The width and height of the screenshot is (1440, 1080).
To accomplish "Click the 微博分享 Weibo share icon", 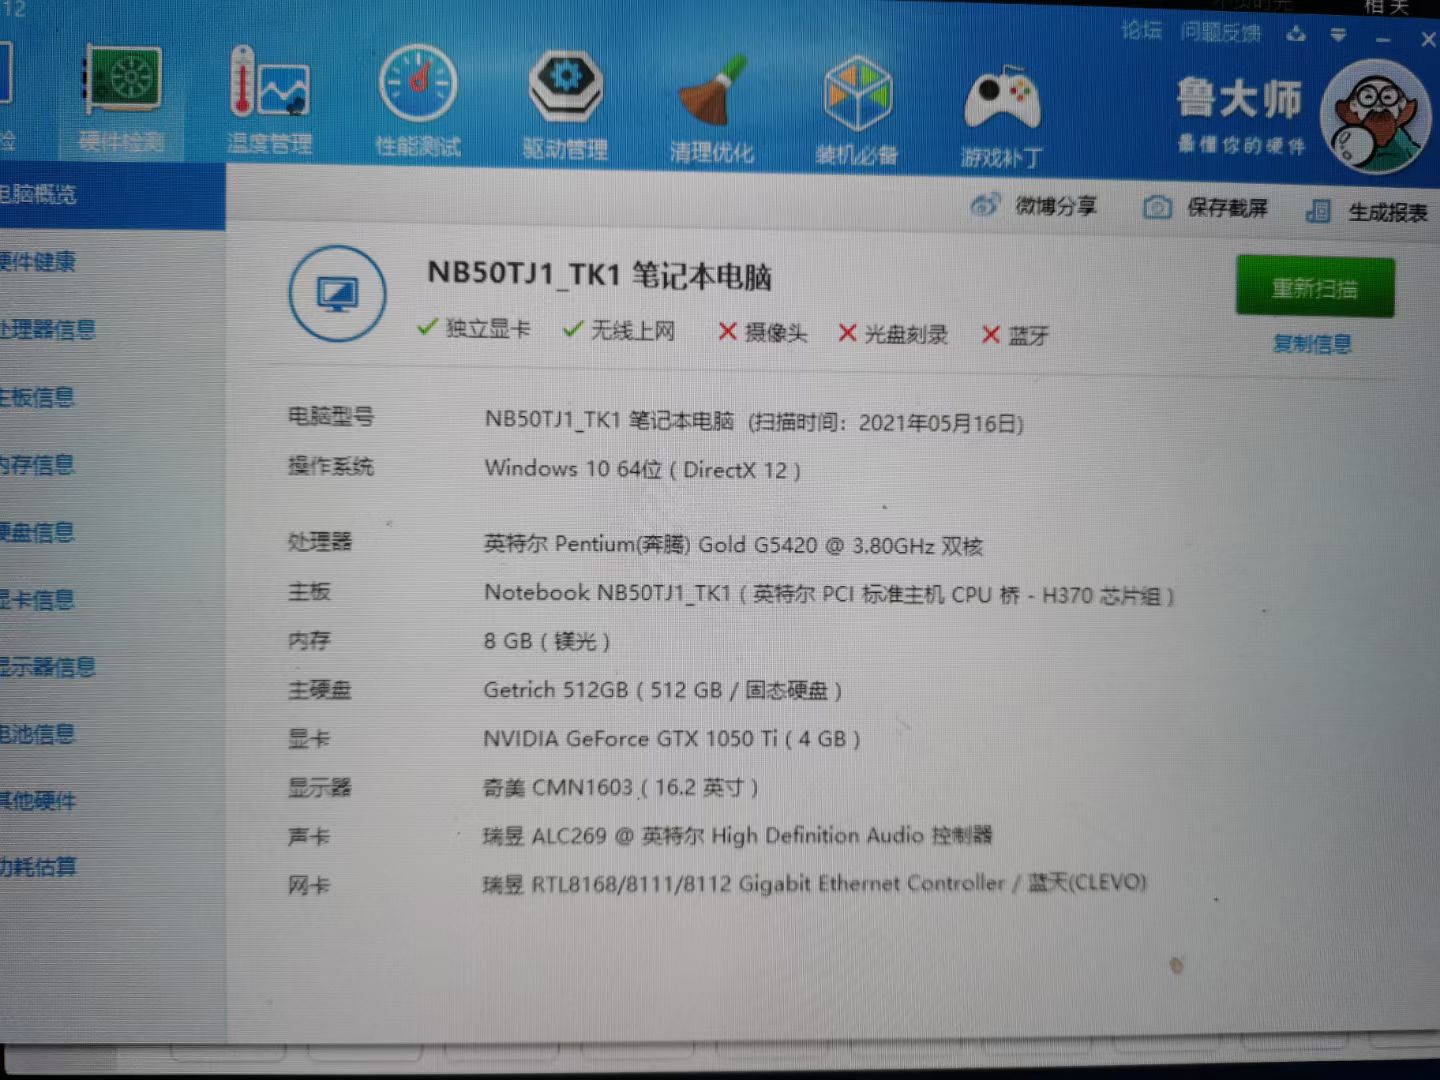I will coord(984,205).
